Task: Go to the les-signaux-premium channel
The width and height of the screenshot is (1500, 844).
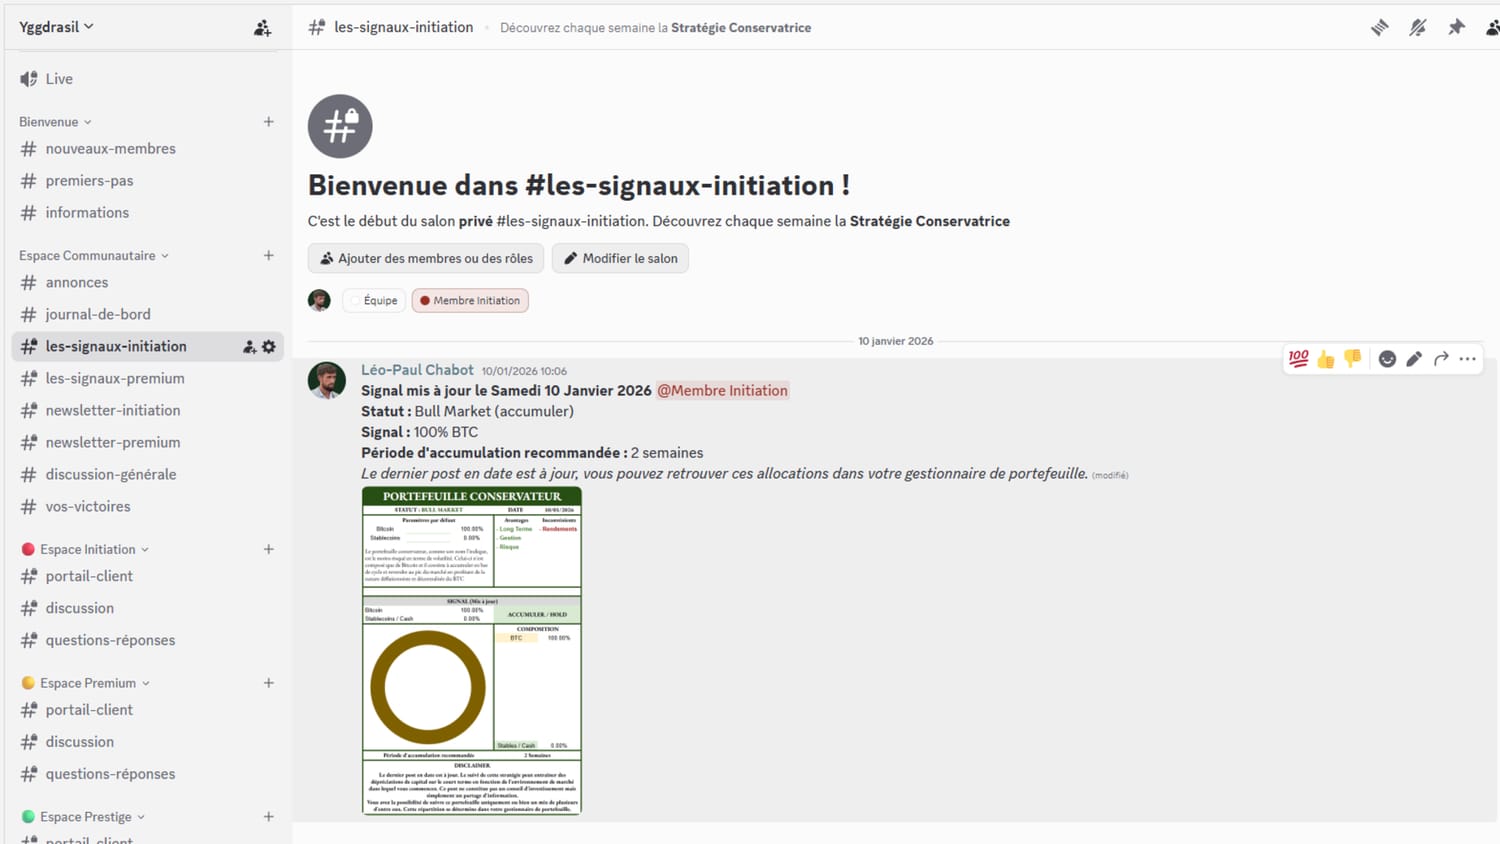Action: [x=147, y=379]
